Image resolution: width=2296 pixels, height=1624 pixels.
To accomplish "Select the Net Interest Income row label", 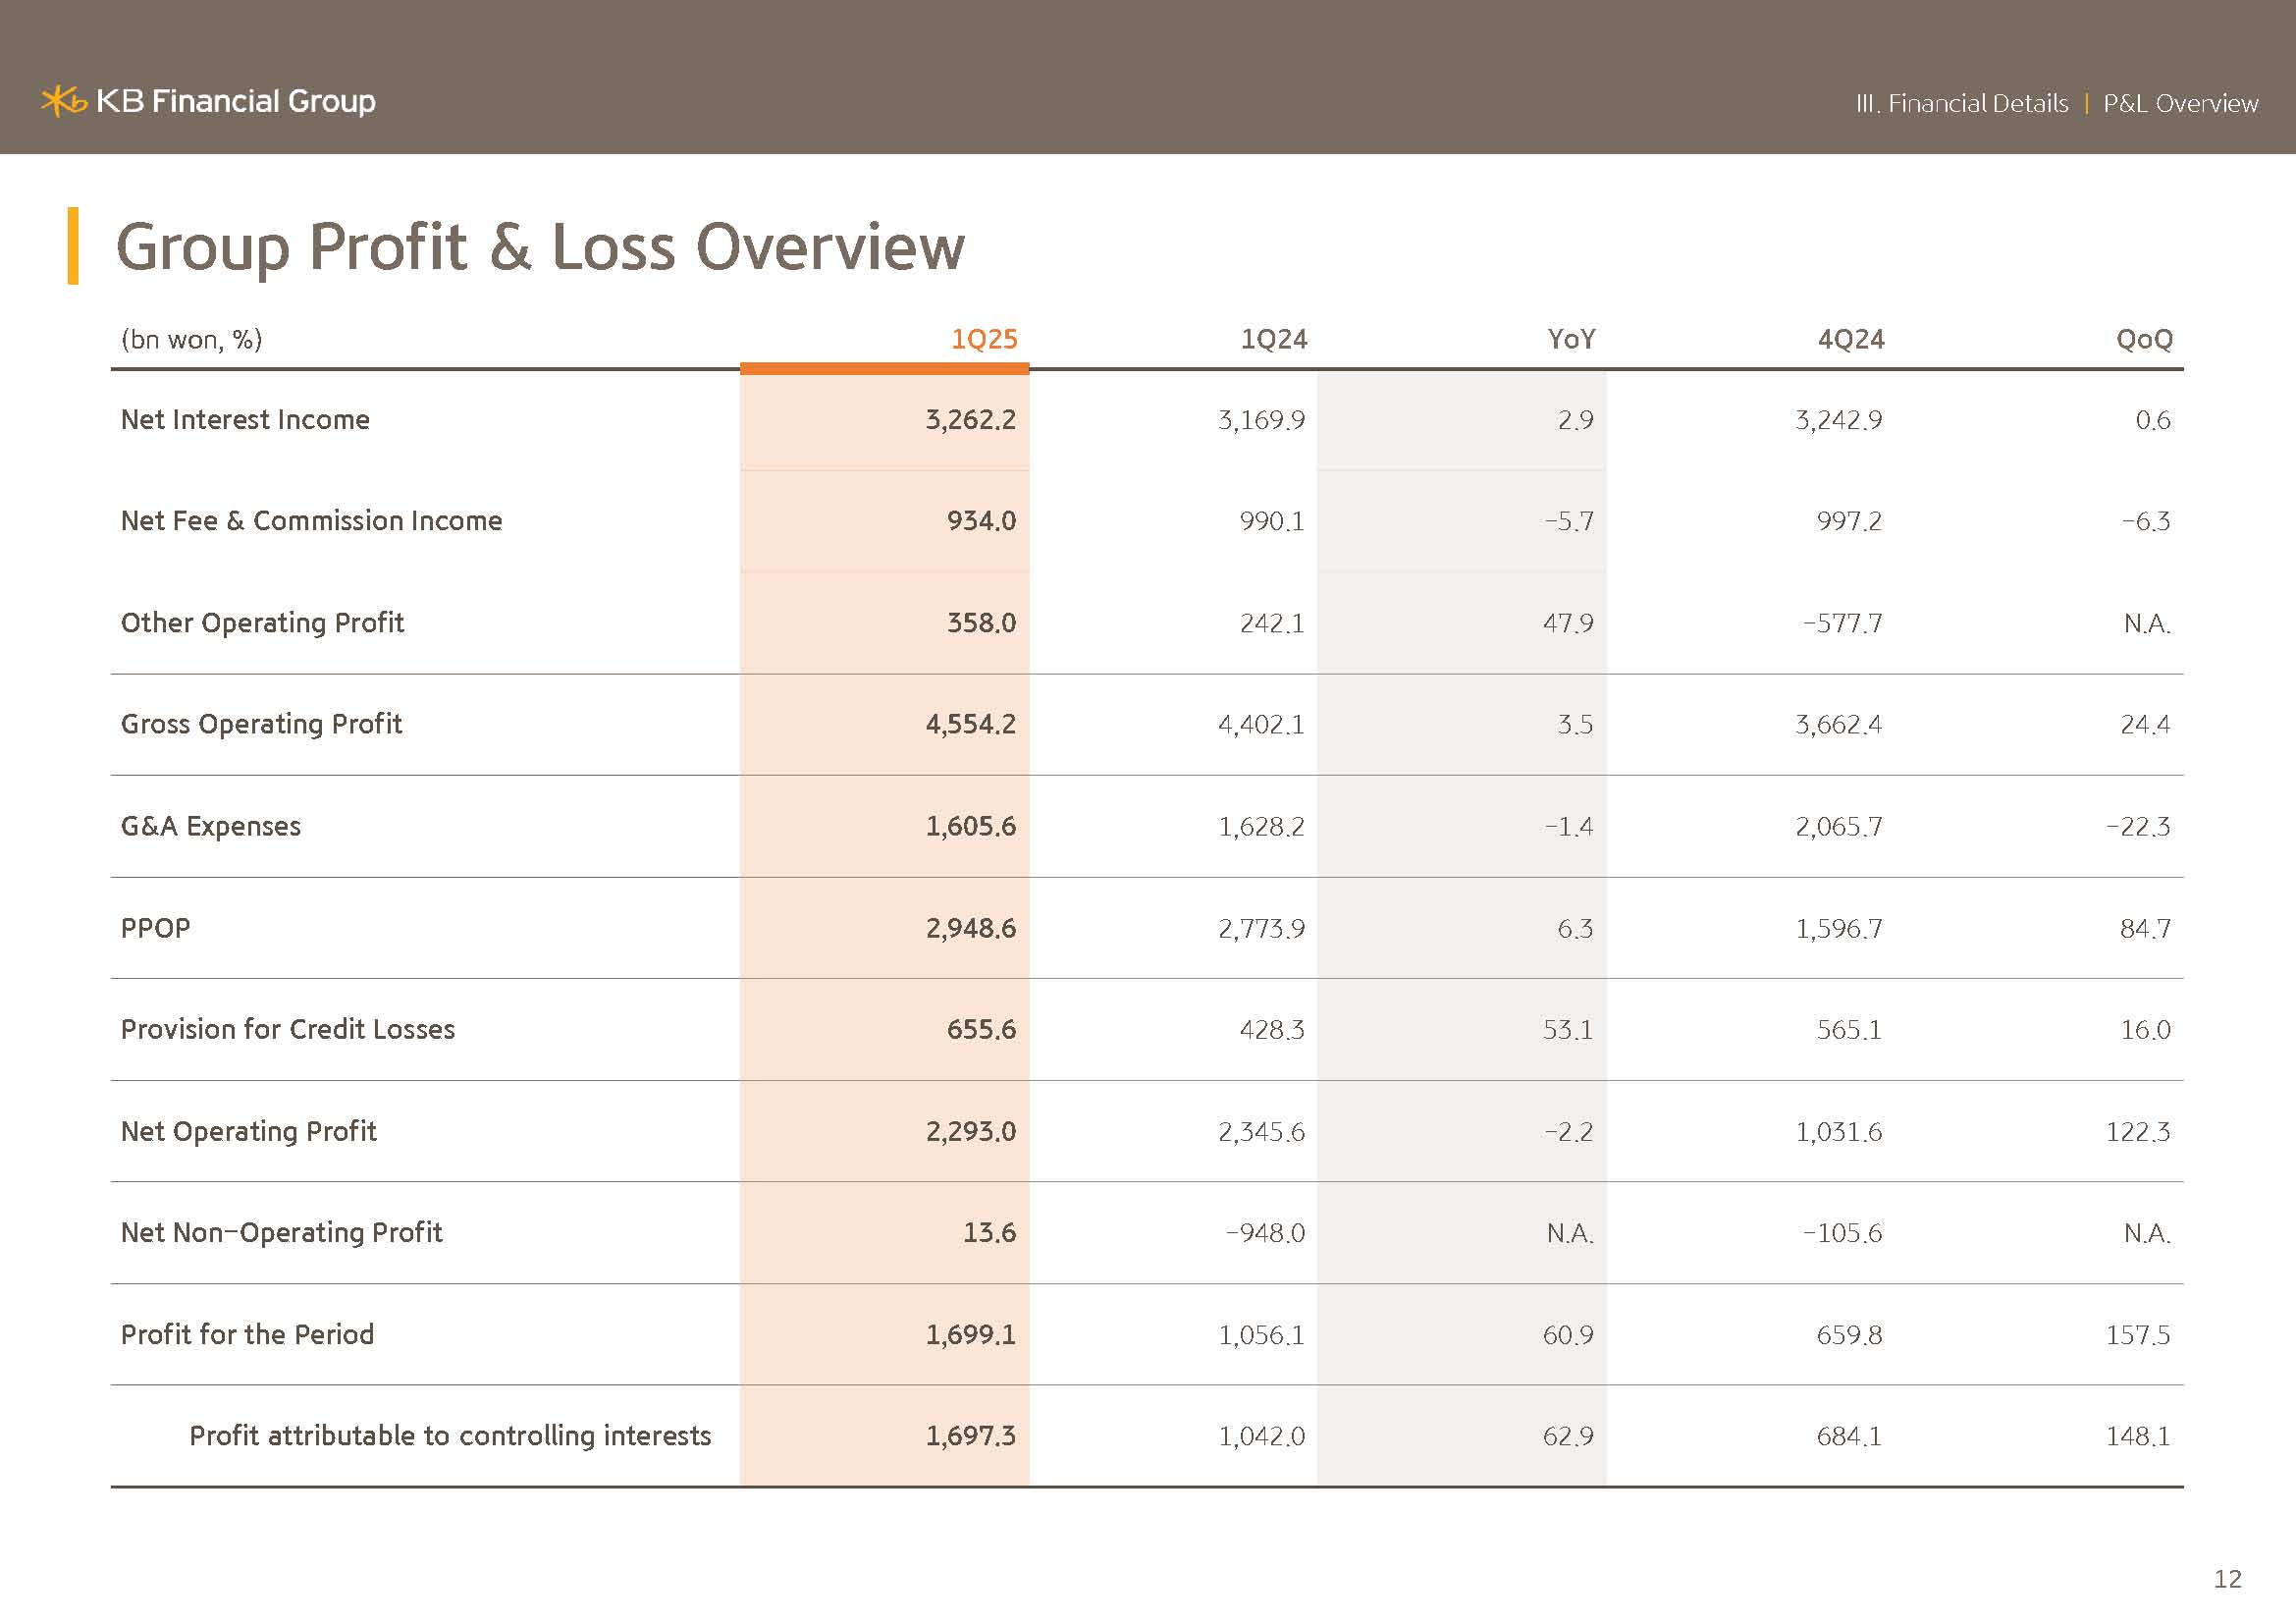I will (245, 420).
